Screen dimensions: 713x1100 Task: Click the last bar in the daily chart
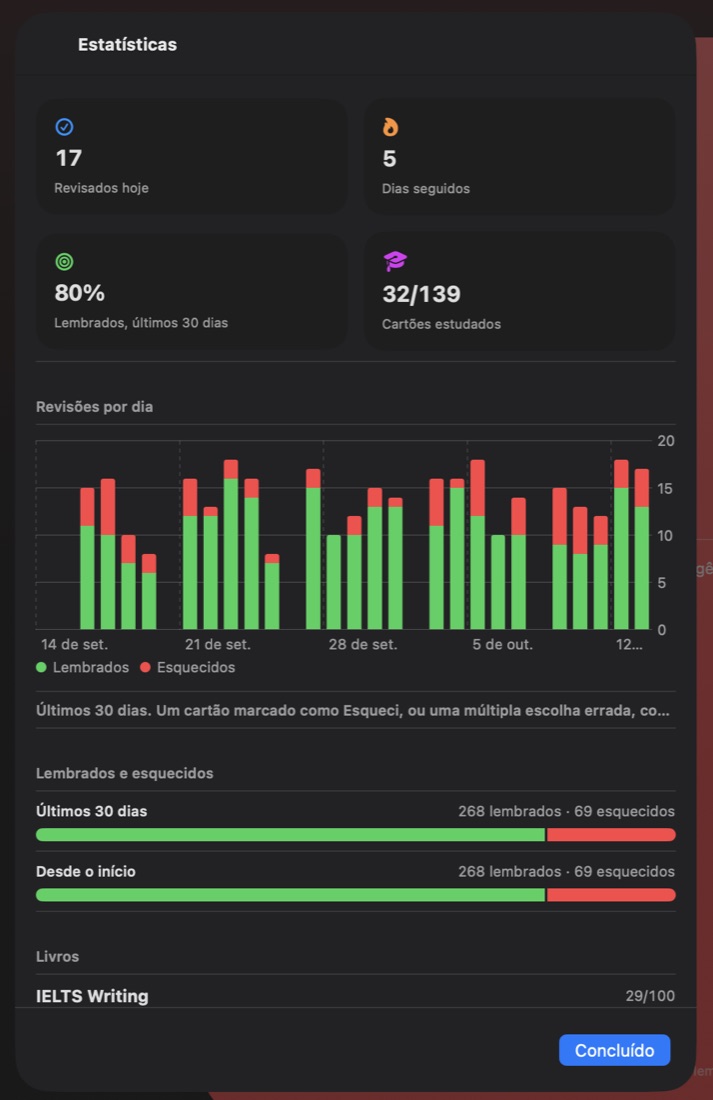(641, 549)
